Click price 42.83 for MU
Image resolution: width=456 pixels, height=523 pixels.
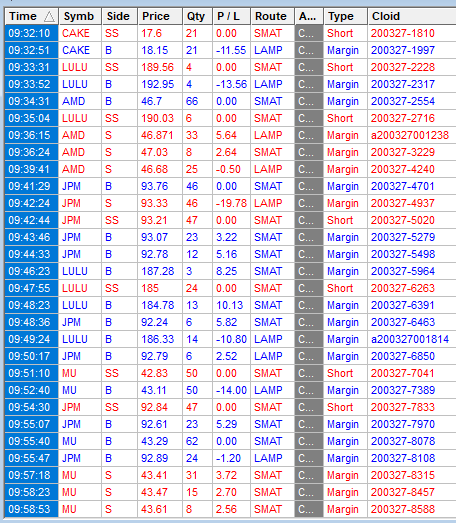[154, 374]
